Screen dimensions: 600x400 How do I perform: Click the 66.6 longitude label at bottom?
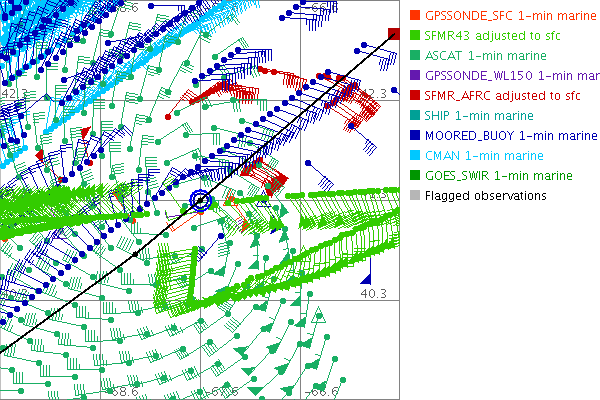click(320, 393)
